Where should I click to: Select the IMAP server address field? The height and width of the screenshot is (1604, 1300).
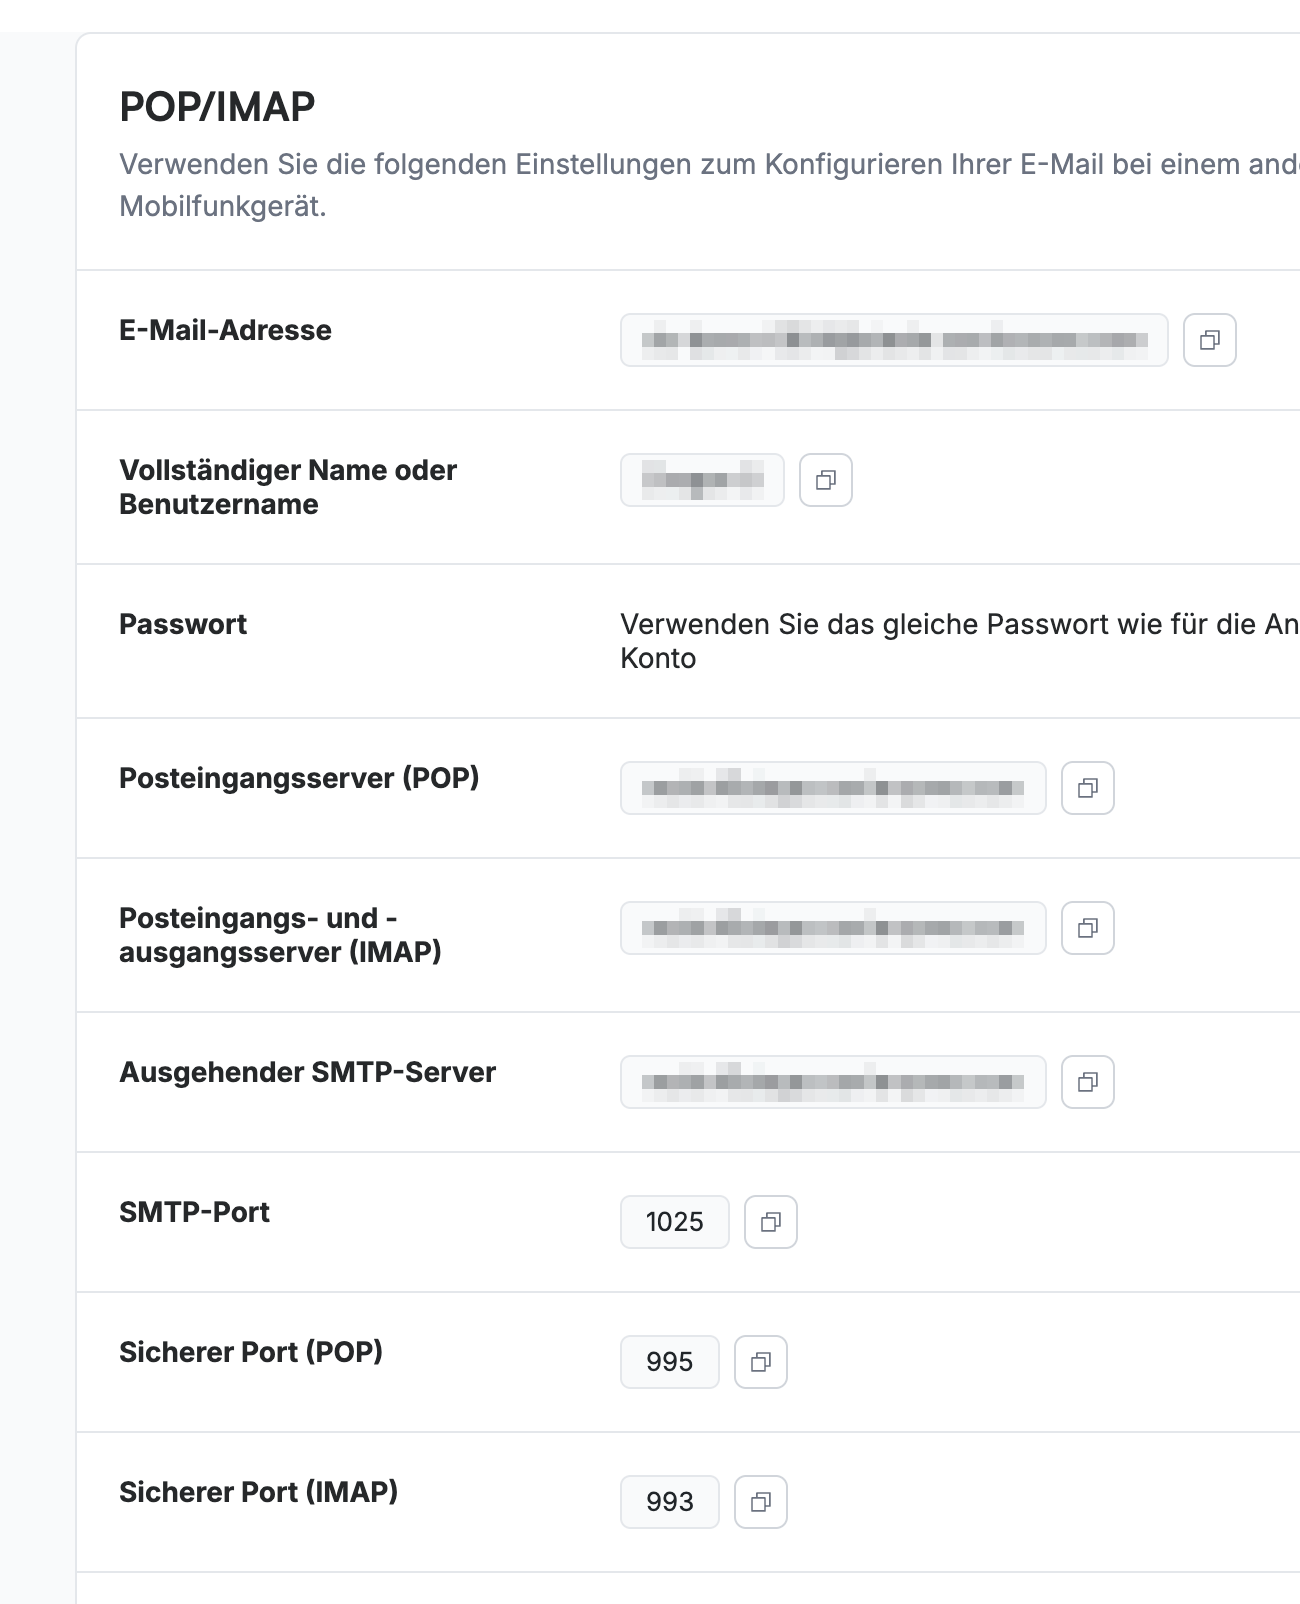(x=833, y=928)
